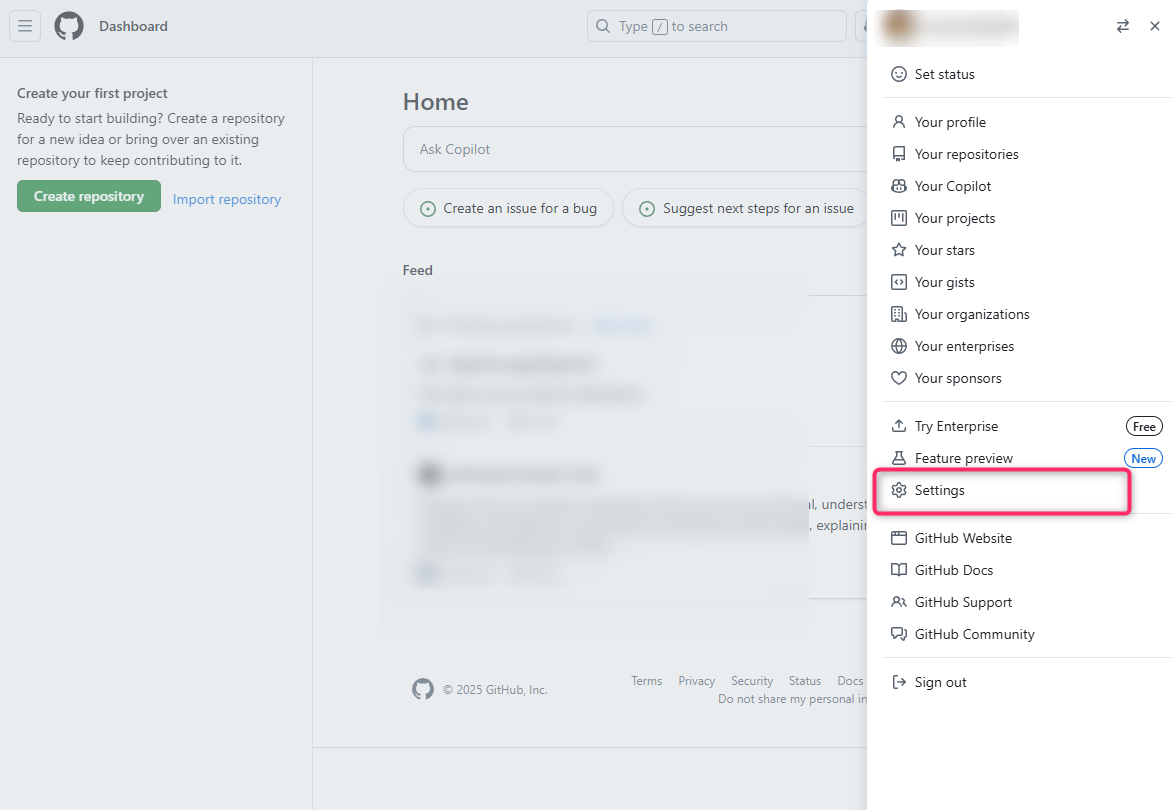Click the Home heading text
Screen dimensions: 1173x810
[435, 102]
